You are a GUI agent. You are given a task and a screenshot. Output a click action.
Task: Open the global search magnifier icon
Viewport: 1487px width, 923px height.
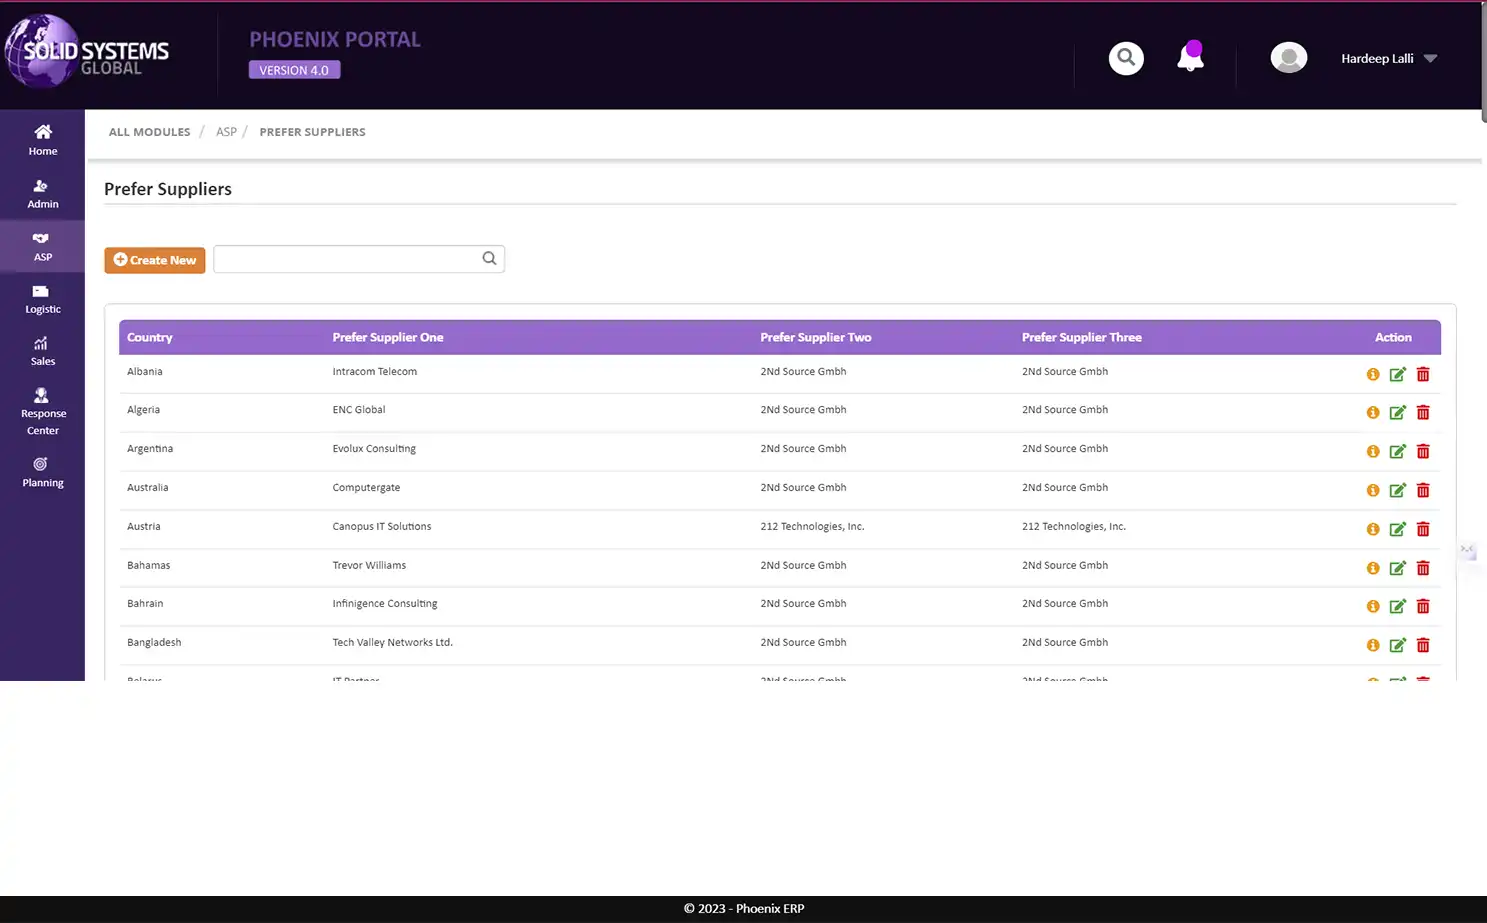[x=1126, y=57]
